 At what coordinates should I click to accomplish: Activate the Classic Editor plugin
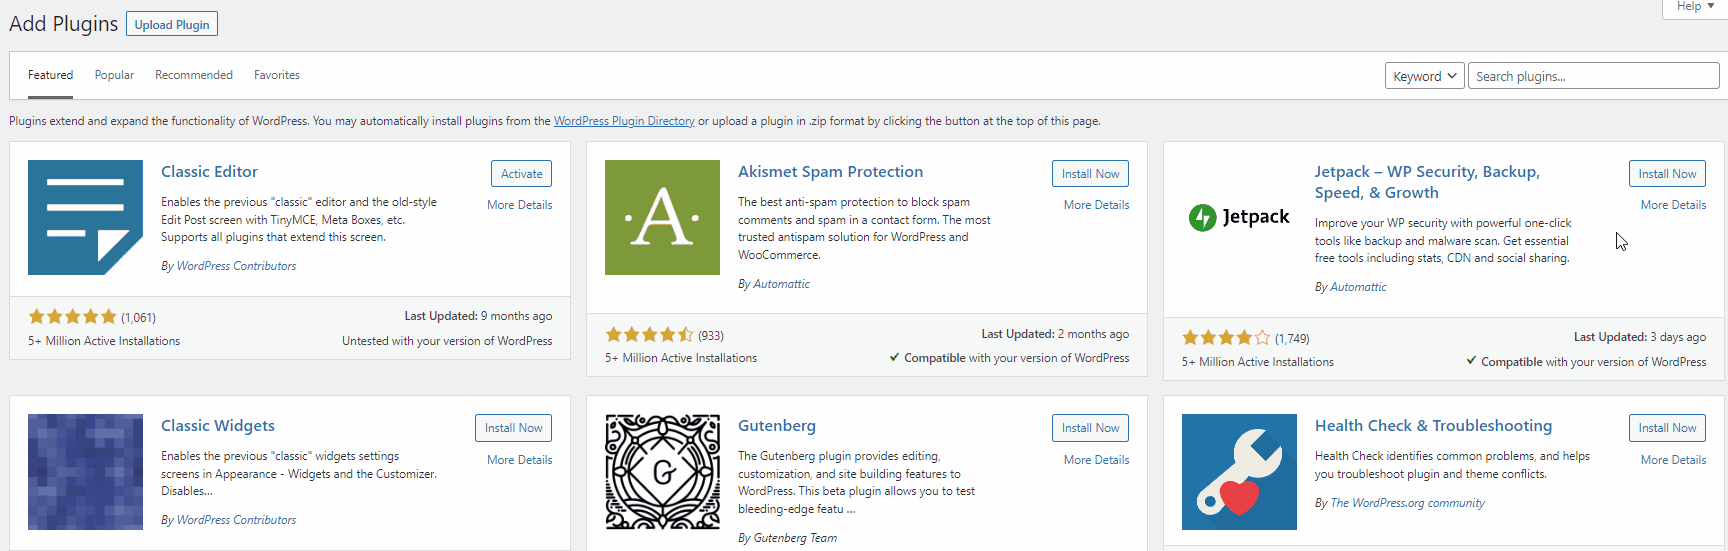[x=522, y=174]
